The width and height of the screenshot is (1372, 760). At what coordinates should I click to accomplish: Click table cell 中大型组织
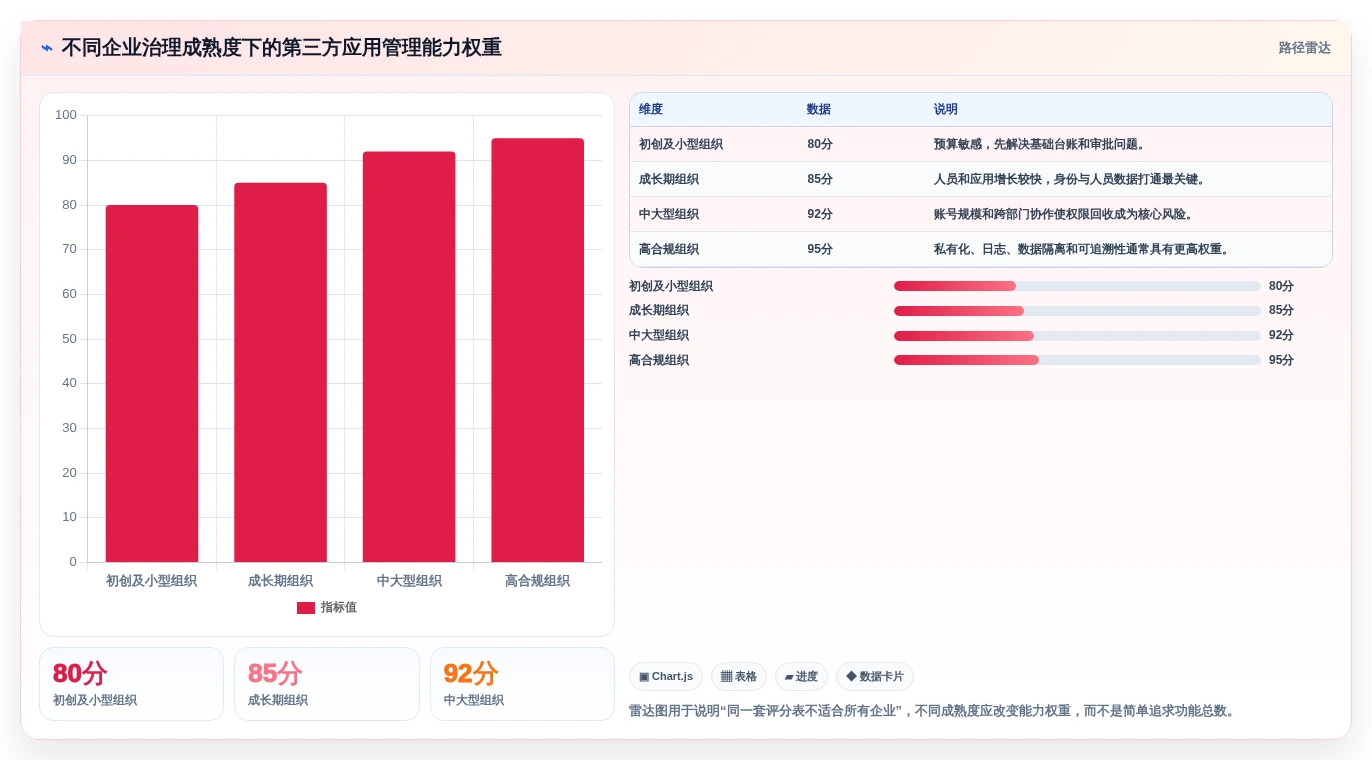(669, 214)
